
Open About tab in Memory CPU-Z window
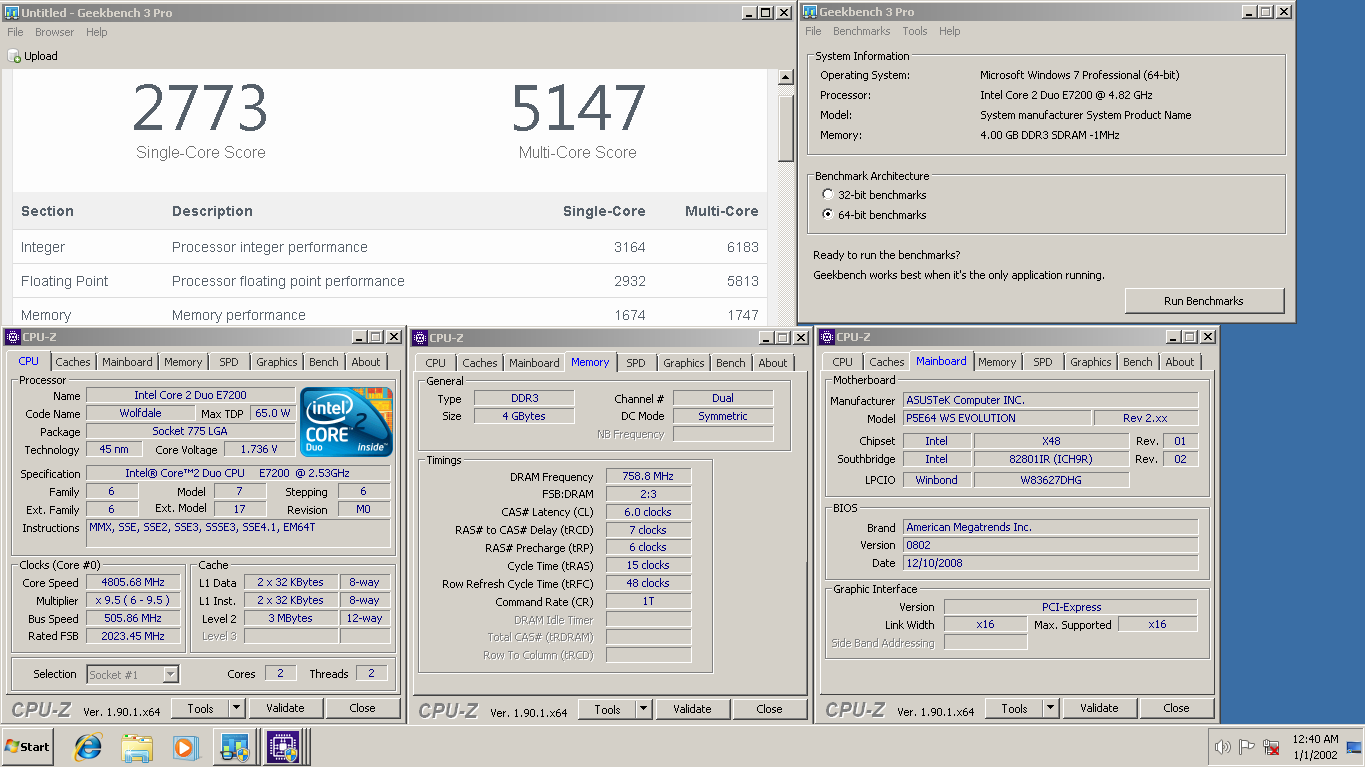[x=773, y=363]
